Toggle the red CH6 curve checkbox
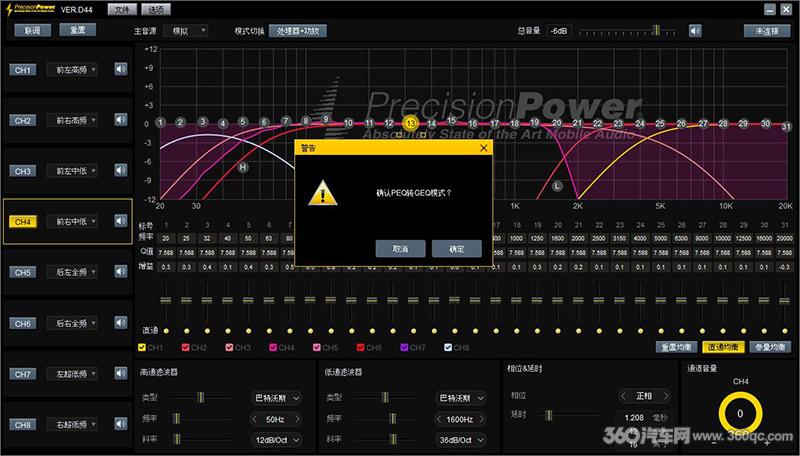 pos(360,347)
